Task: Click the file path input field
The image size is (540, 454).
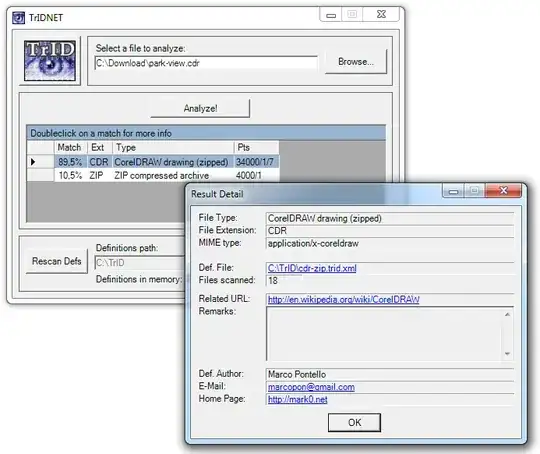Action: pos(206,63)
